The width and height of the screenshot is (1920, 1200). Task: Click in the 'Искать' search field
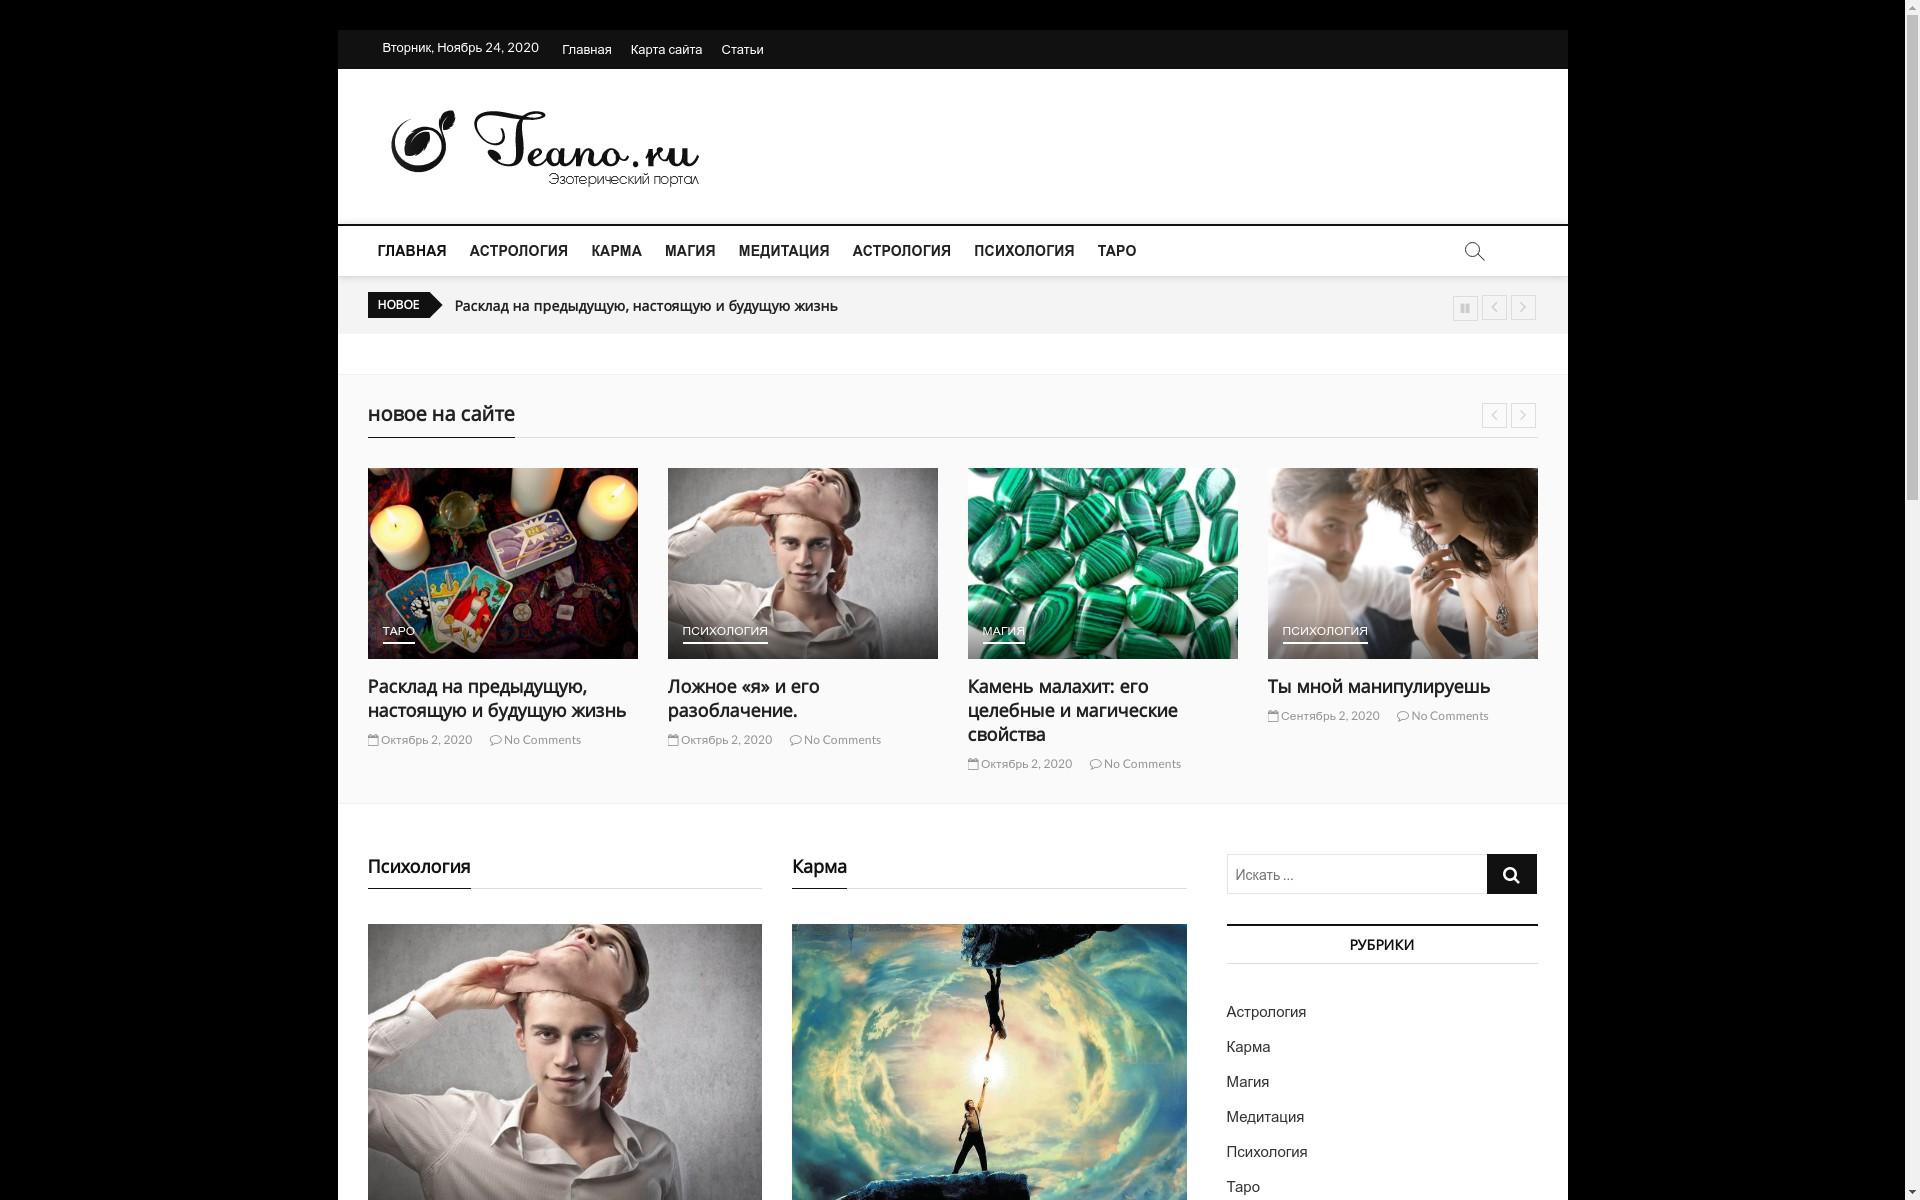point(1356,874)
